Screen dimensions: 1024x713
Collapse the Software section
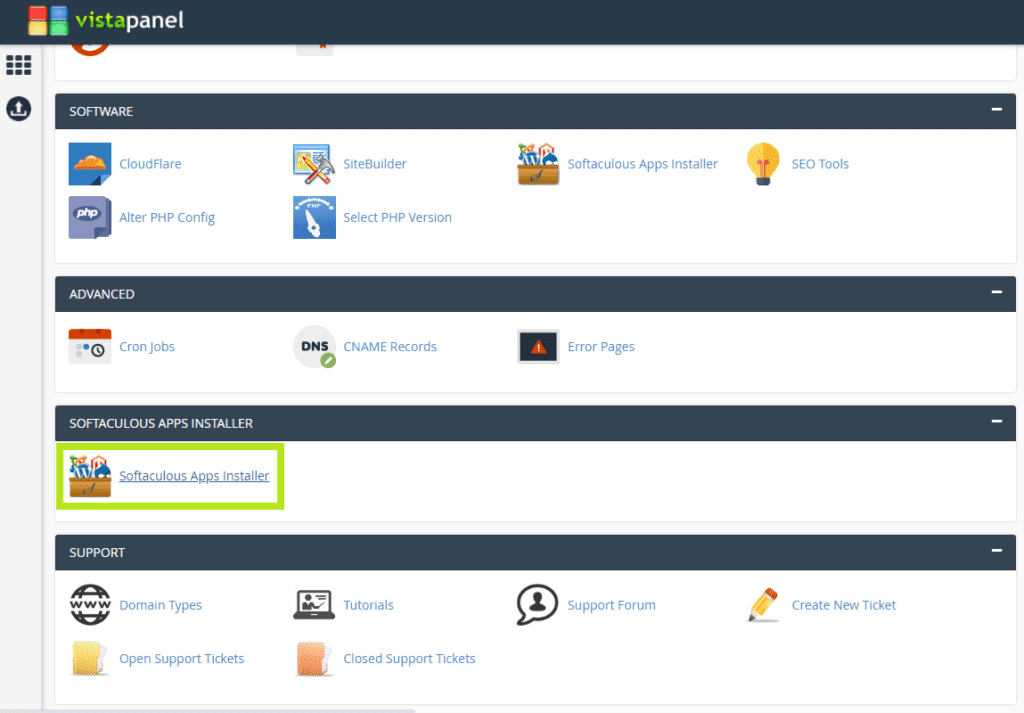996,110
